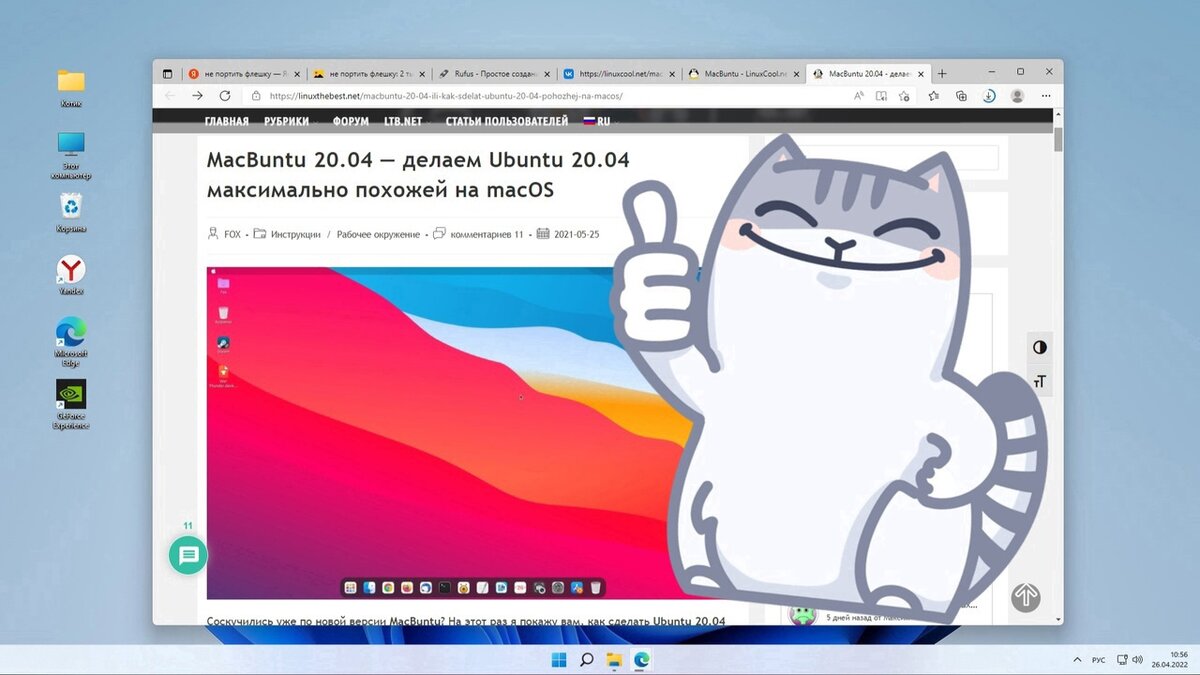The width and height of the screenshot is (1200, 675).
Task: Open the RU language dropdown
Action: click(x=601, y=121)
